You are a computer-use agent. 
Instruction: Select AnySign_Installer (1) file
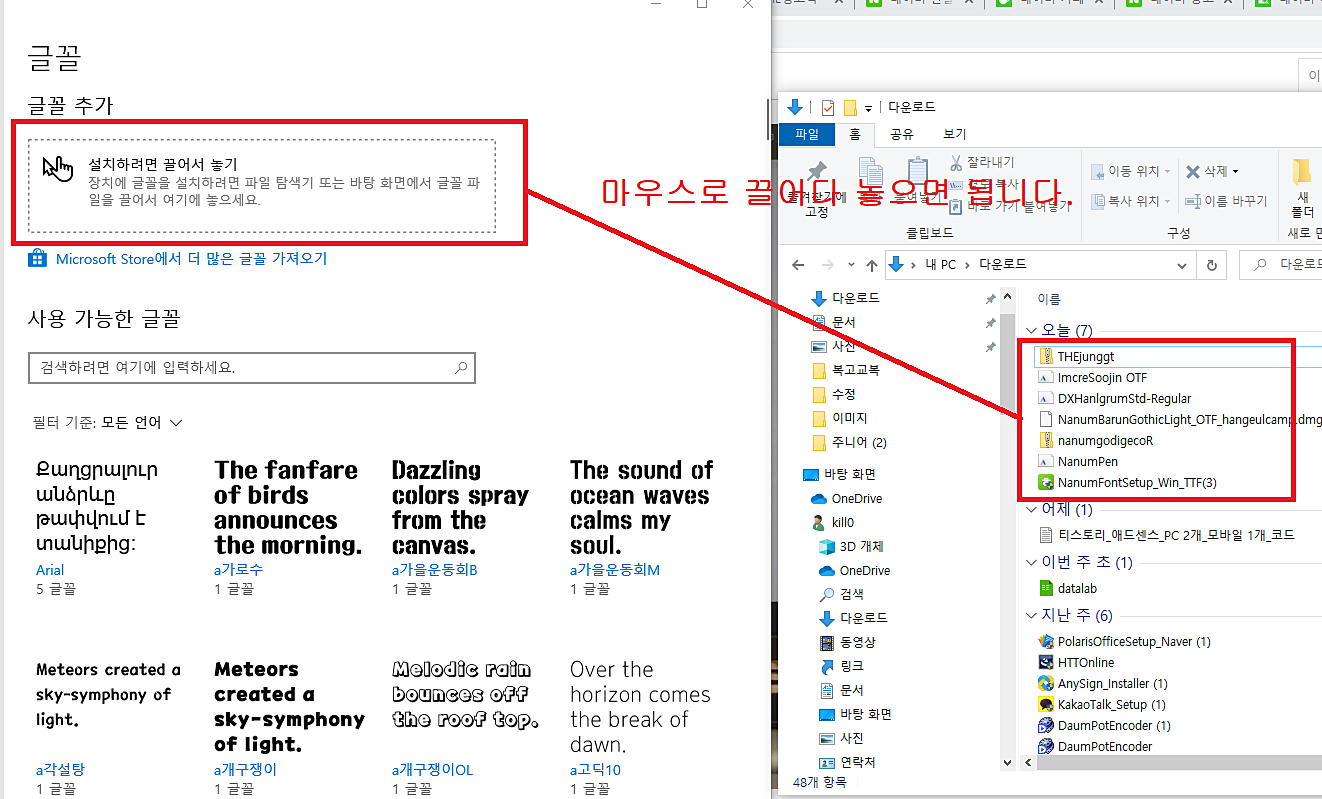click(1103, 683)
